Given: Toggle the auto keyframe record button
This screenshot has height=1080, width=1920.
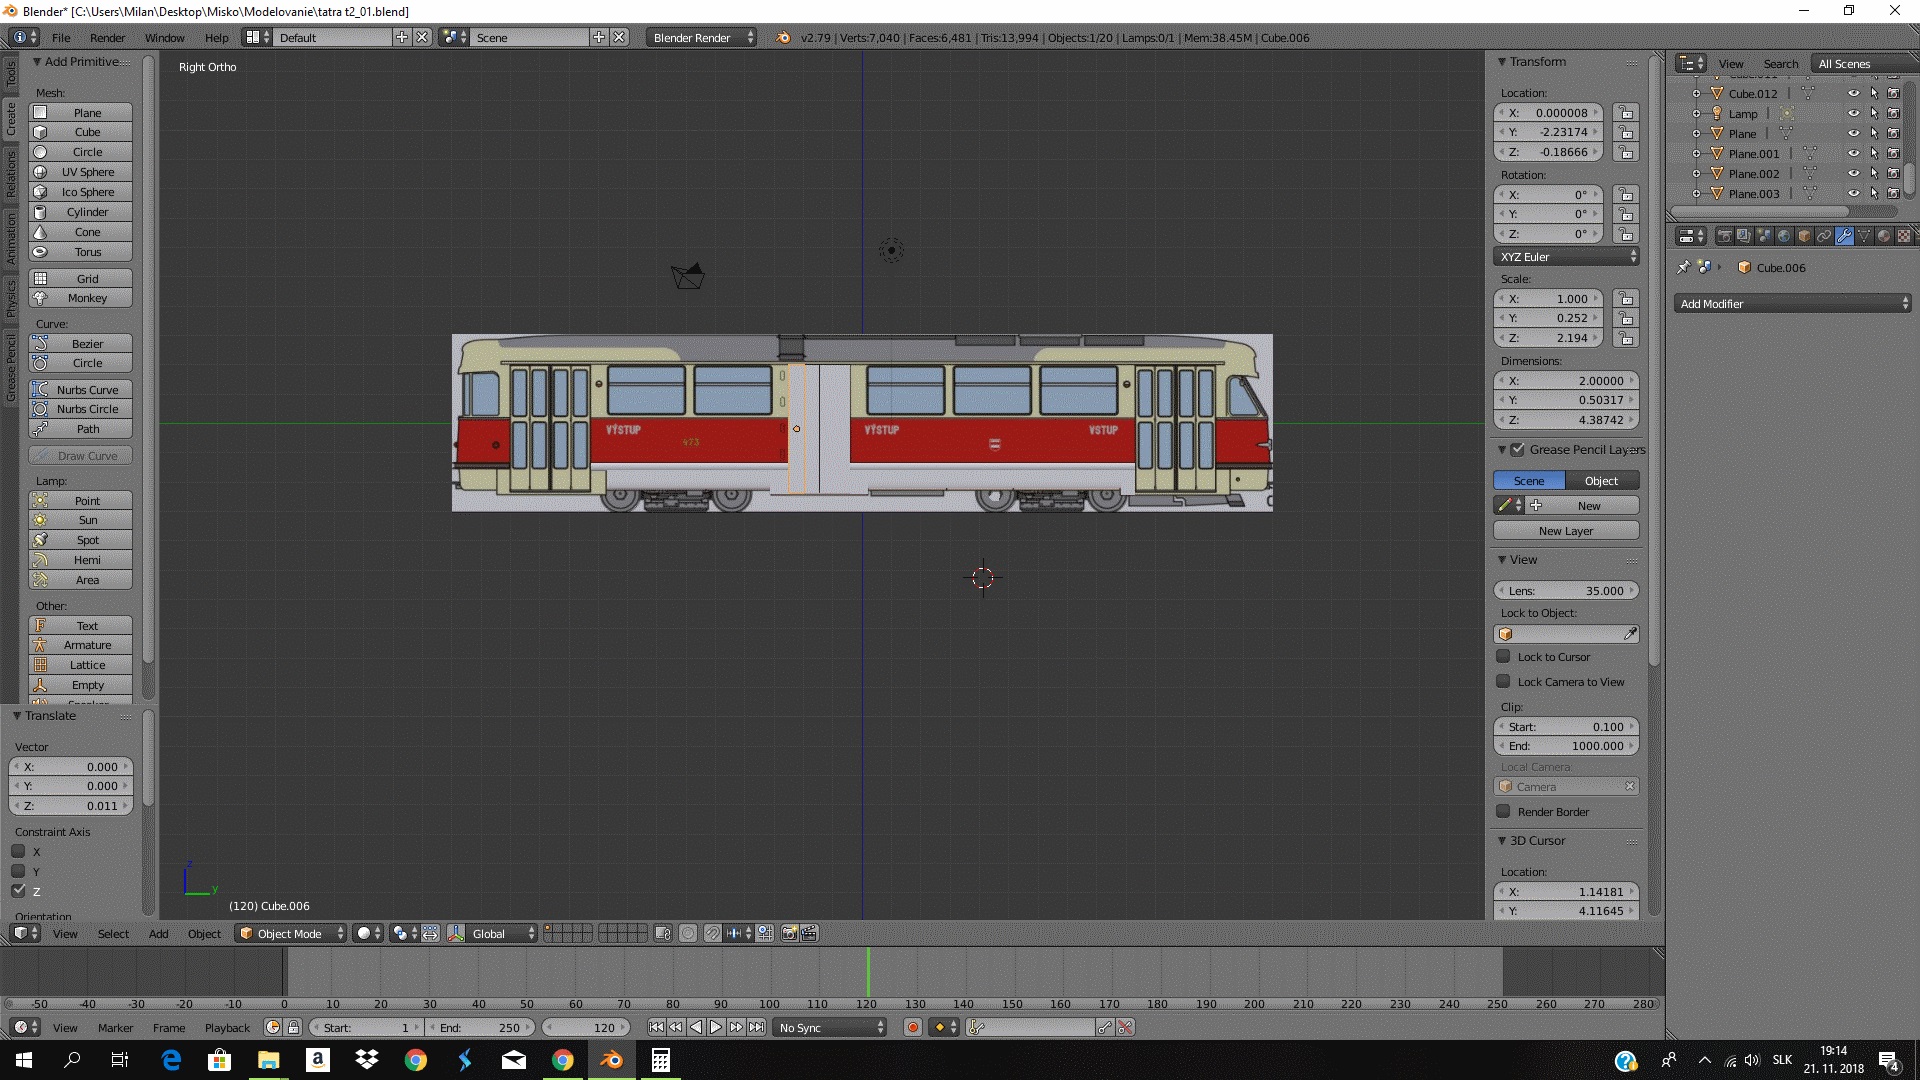Looking at the screenshot, I should pyautogui.click(x=912, y=1027).
